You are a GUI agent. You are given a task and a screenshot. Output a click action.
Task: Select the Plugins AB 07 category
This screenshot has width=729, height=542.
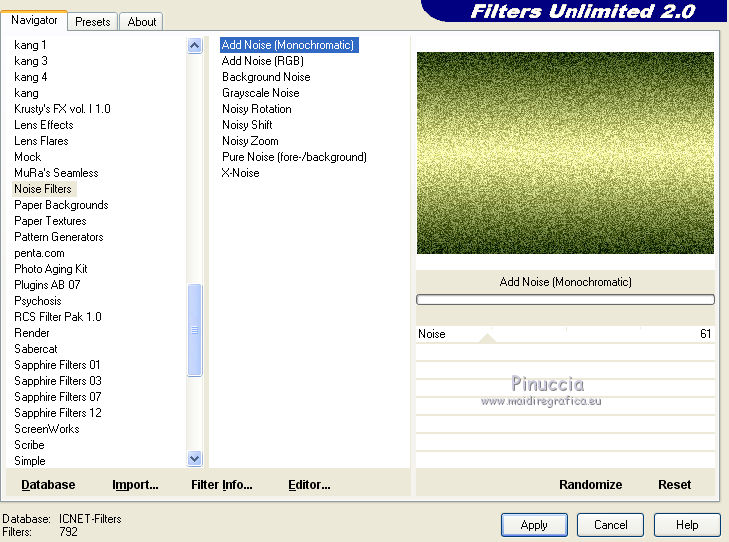click(x=47, y=285)
